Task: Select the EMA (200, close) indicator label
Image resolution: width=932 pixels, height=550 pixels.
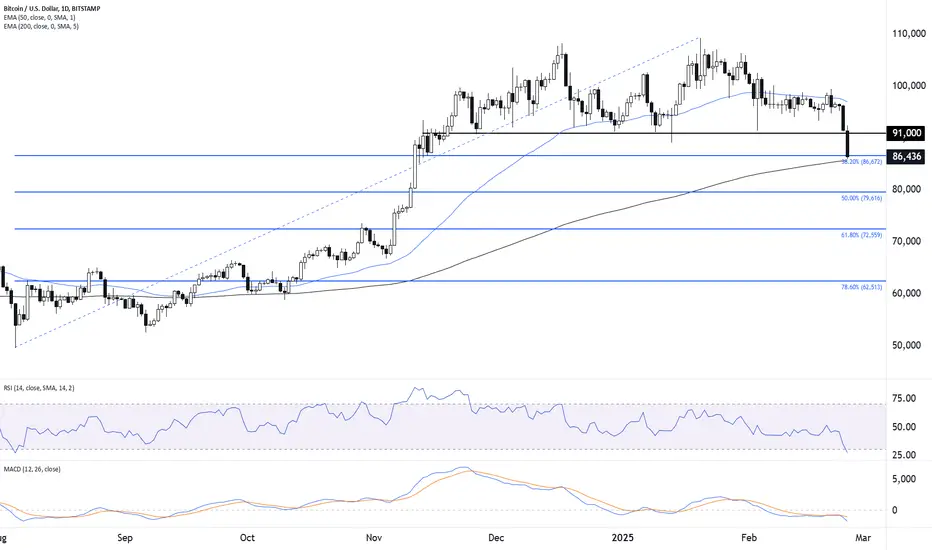Action: [x=41, y=26]
